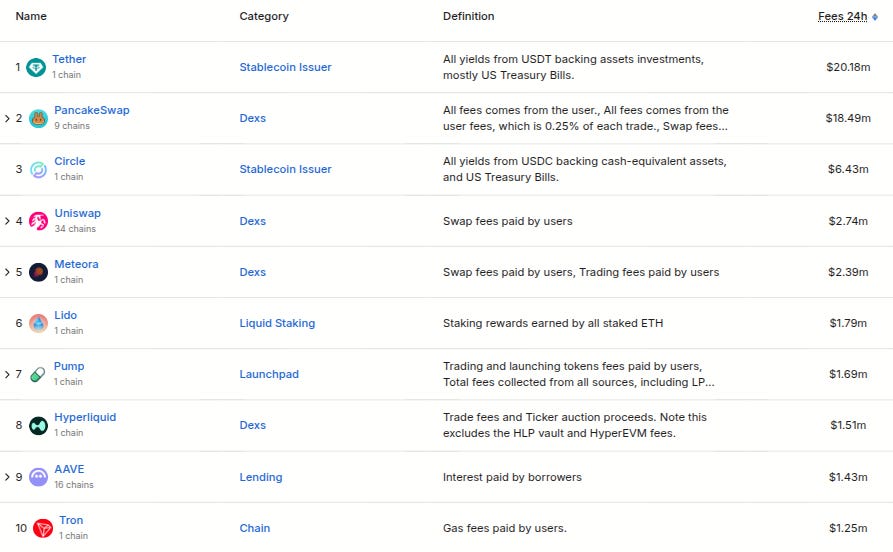
Task: Click the sort arrow icon beside Fees 24h
Action: (875, 17)
